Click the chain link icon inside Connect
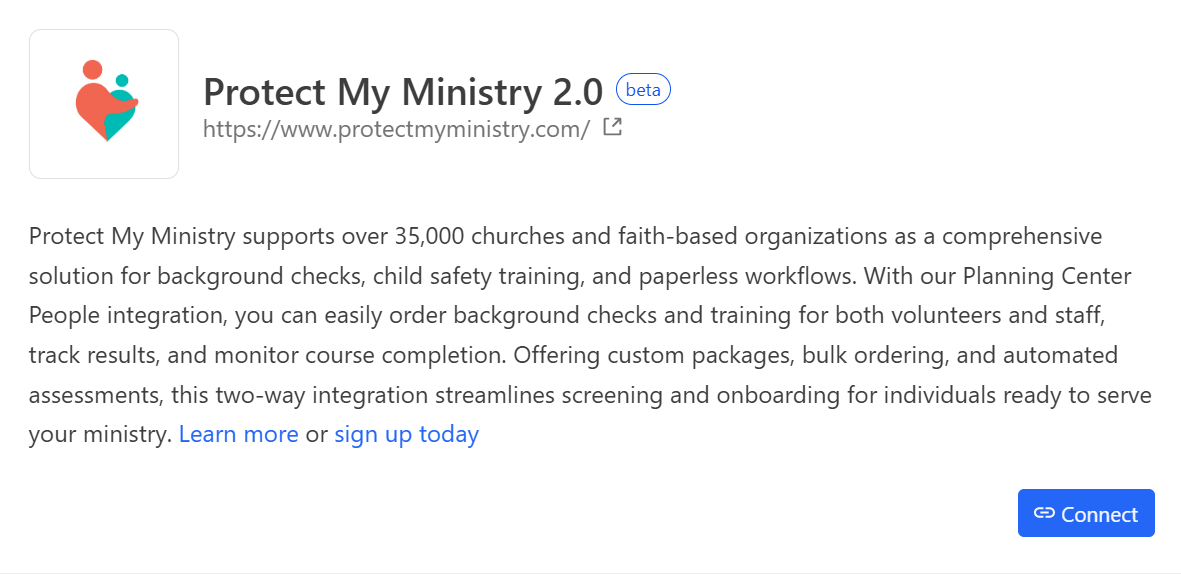Viewport: 1181px width, 580px height. (x=1044, y=513)
